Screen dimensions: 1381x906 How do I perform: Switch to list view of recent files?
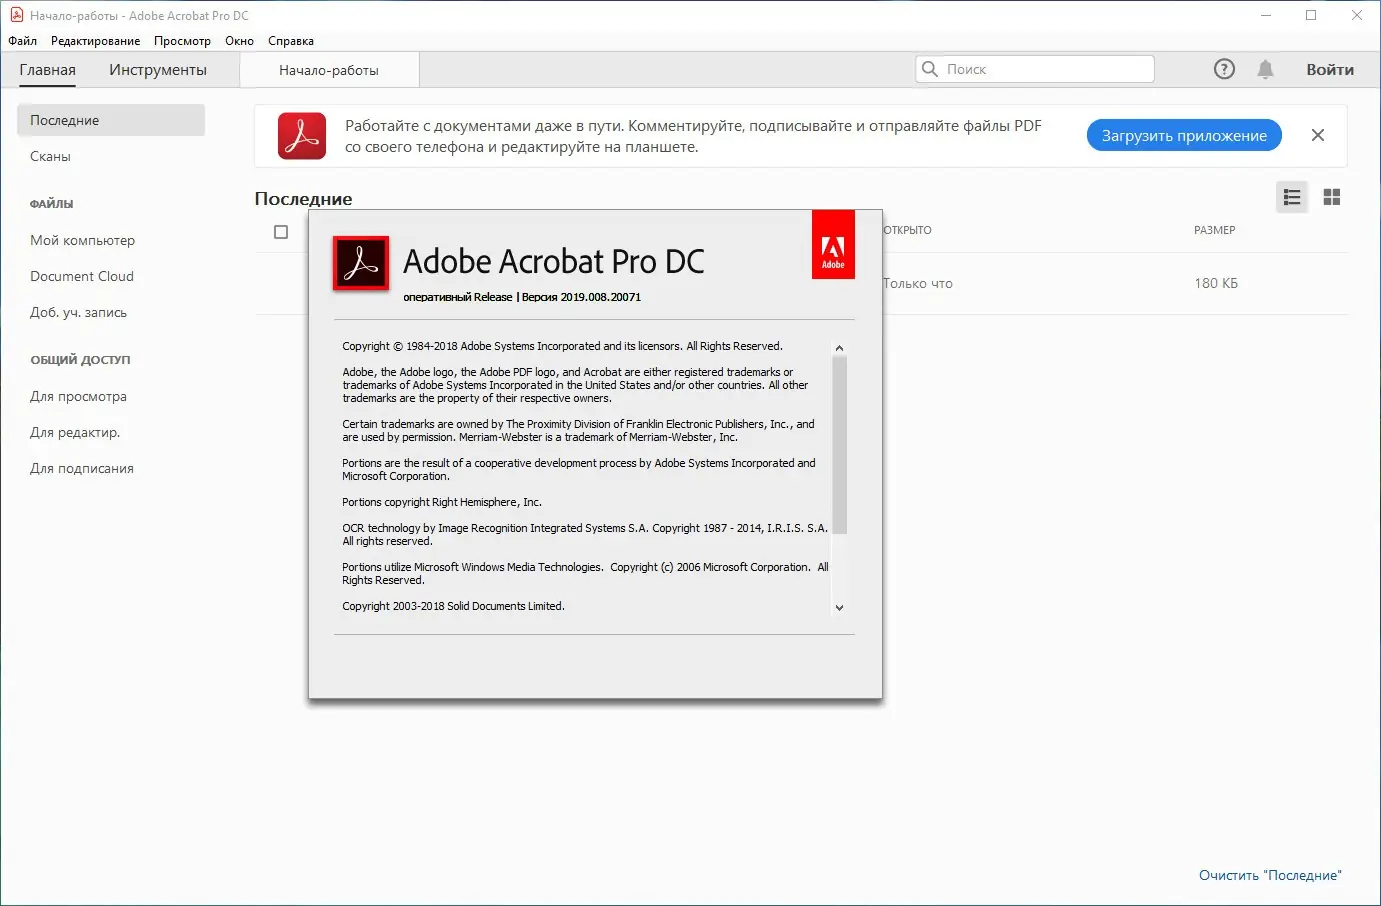(x=1291, y=197)
